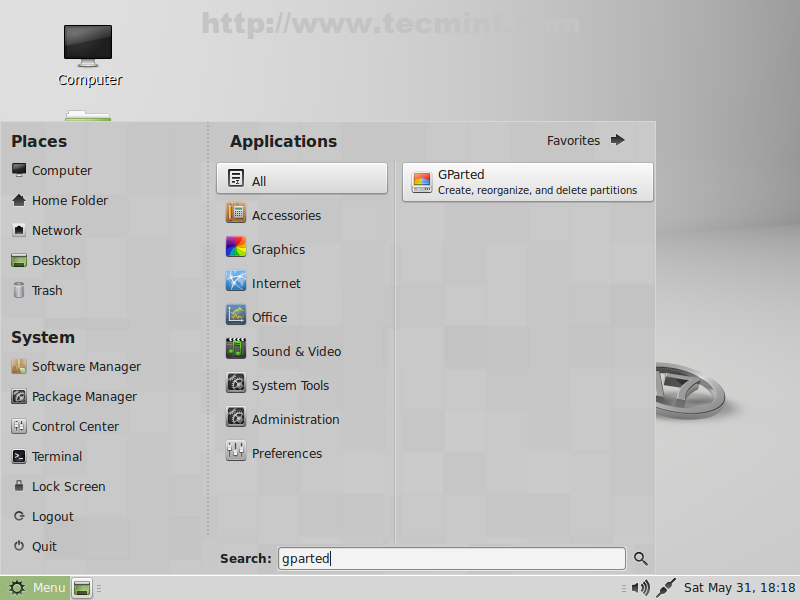Open the Computer desktop icon

click(x=89, y=56)
